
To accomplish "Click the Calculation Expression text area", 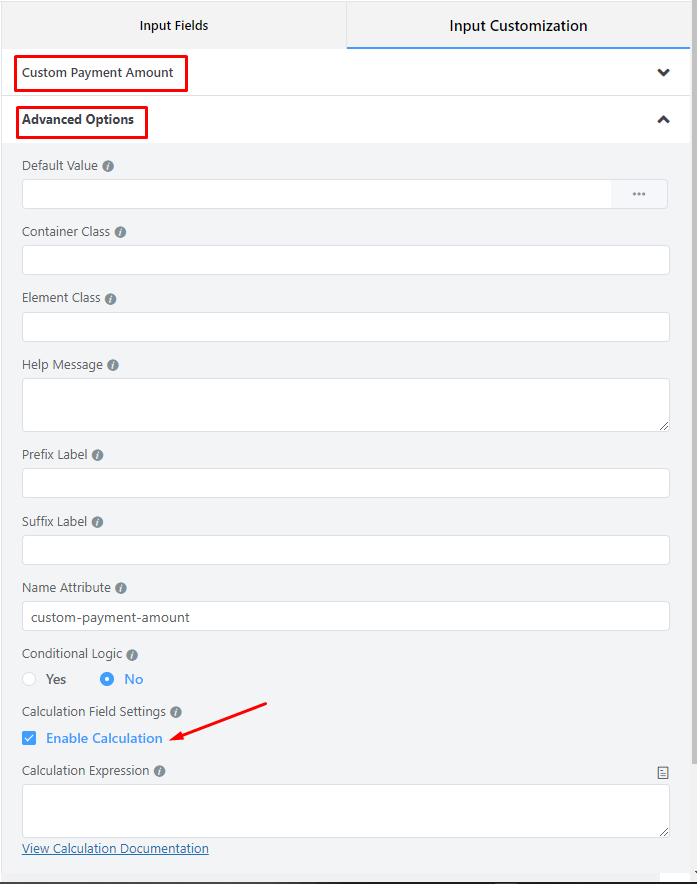I will tap(345, 810).
